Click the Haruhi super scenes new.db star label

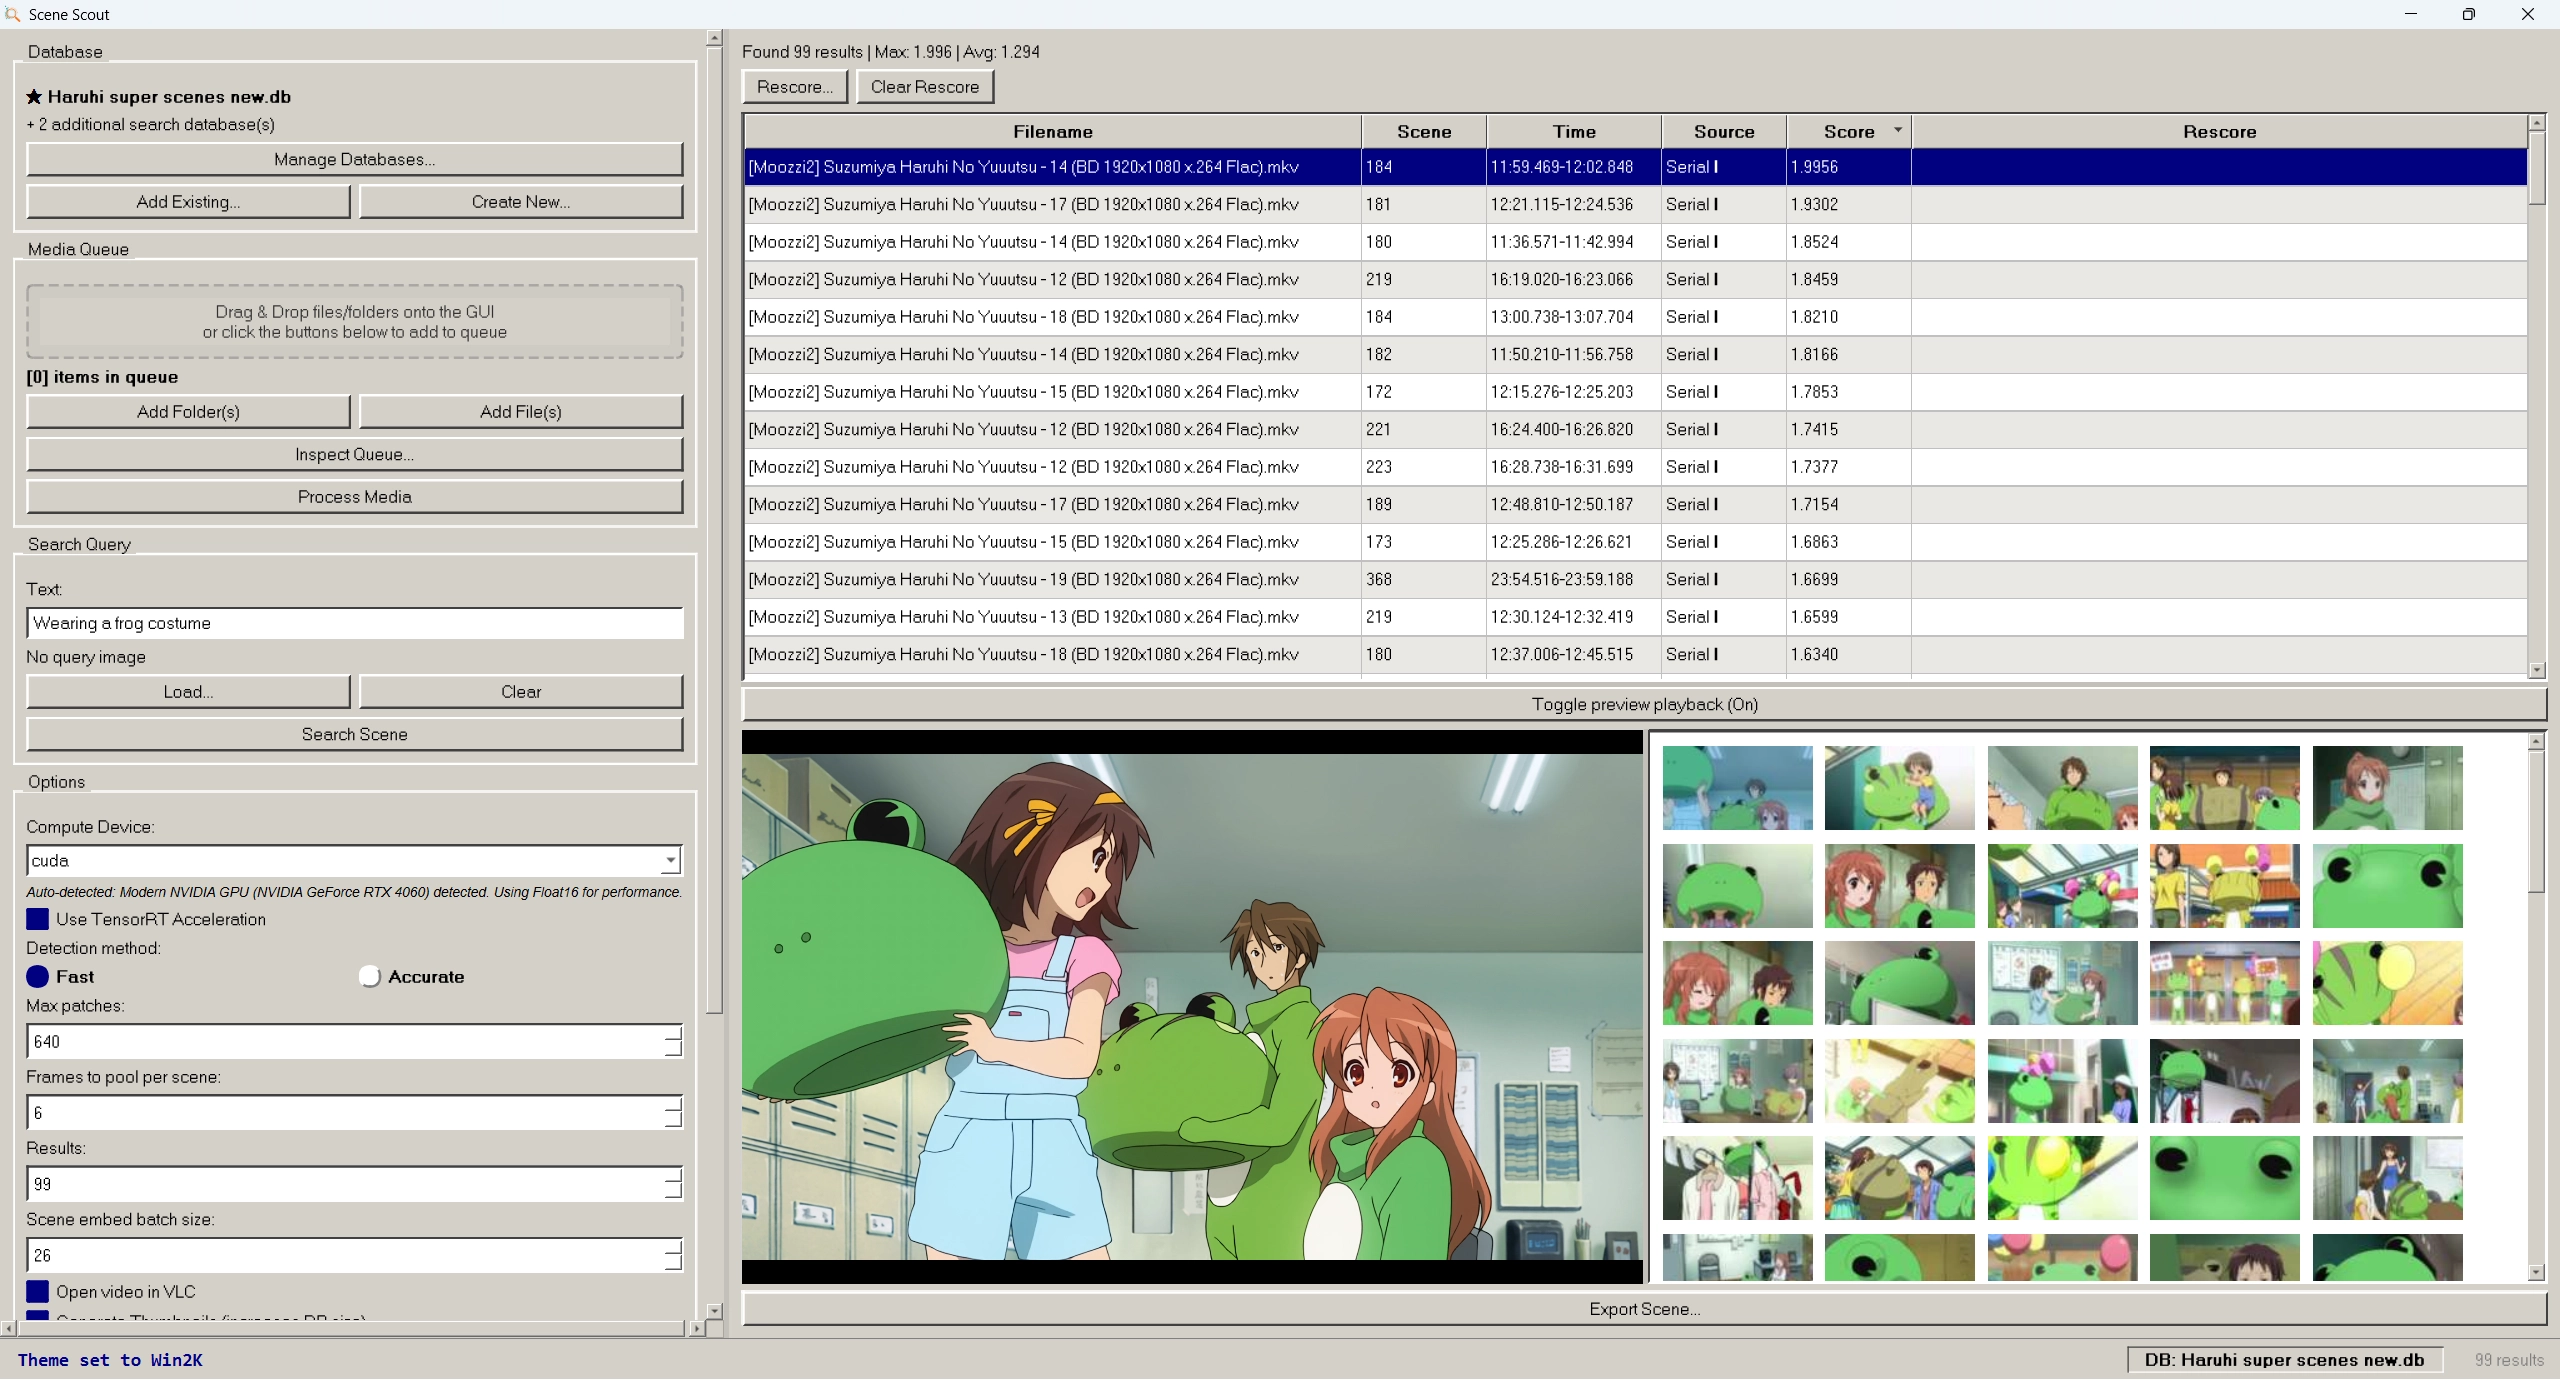click(159, 97)
